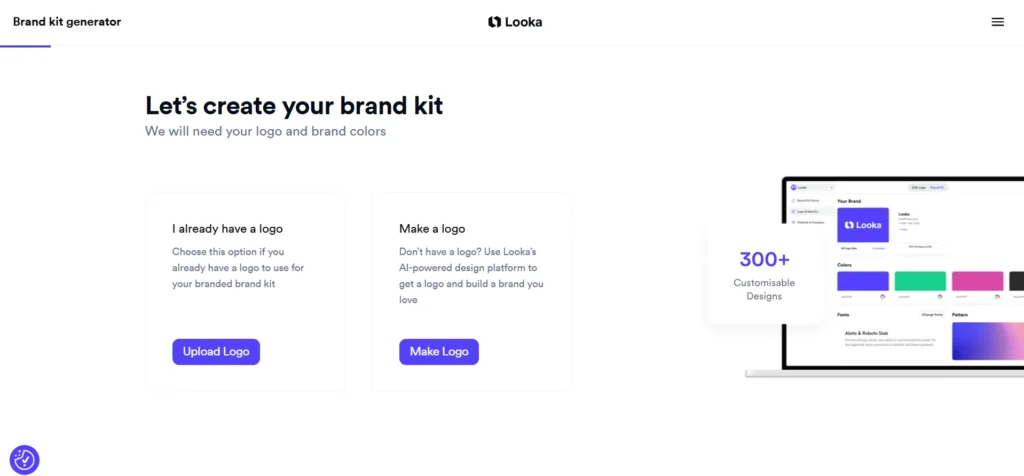The height and width of the screenshot is (476, 1024).
Task: Open the hamburger menu
Action: coord(997,22)
